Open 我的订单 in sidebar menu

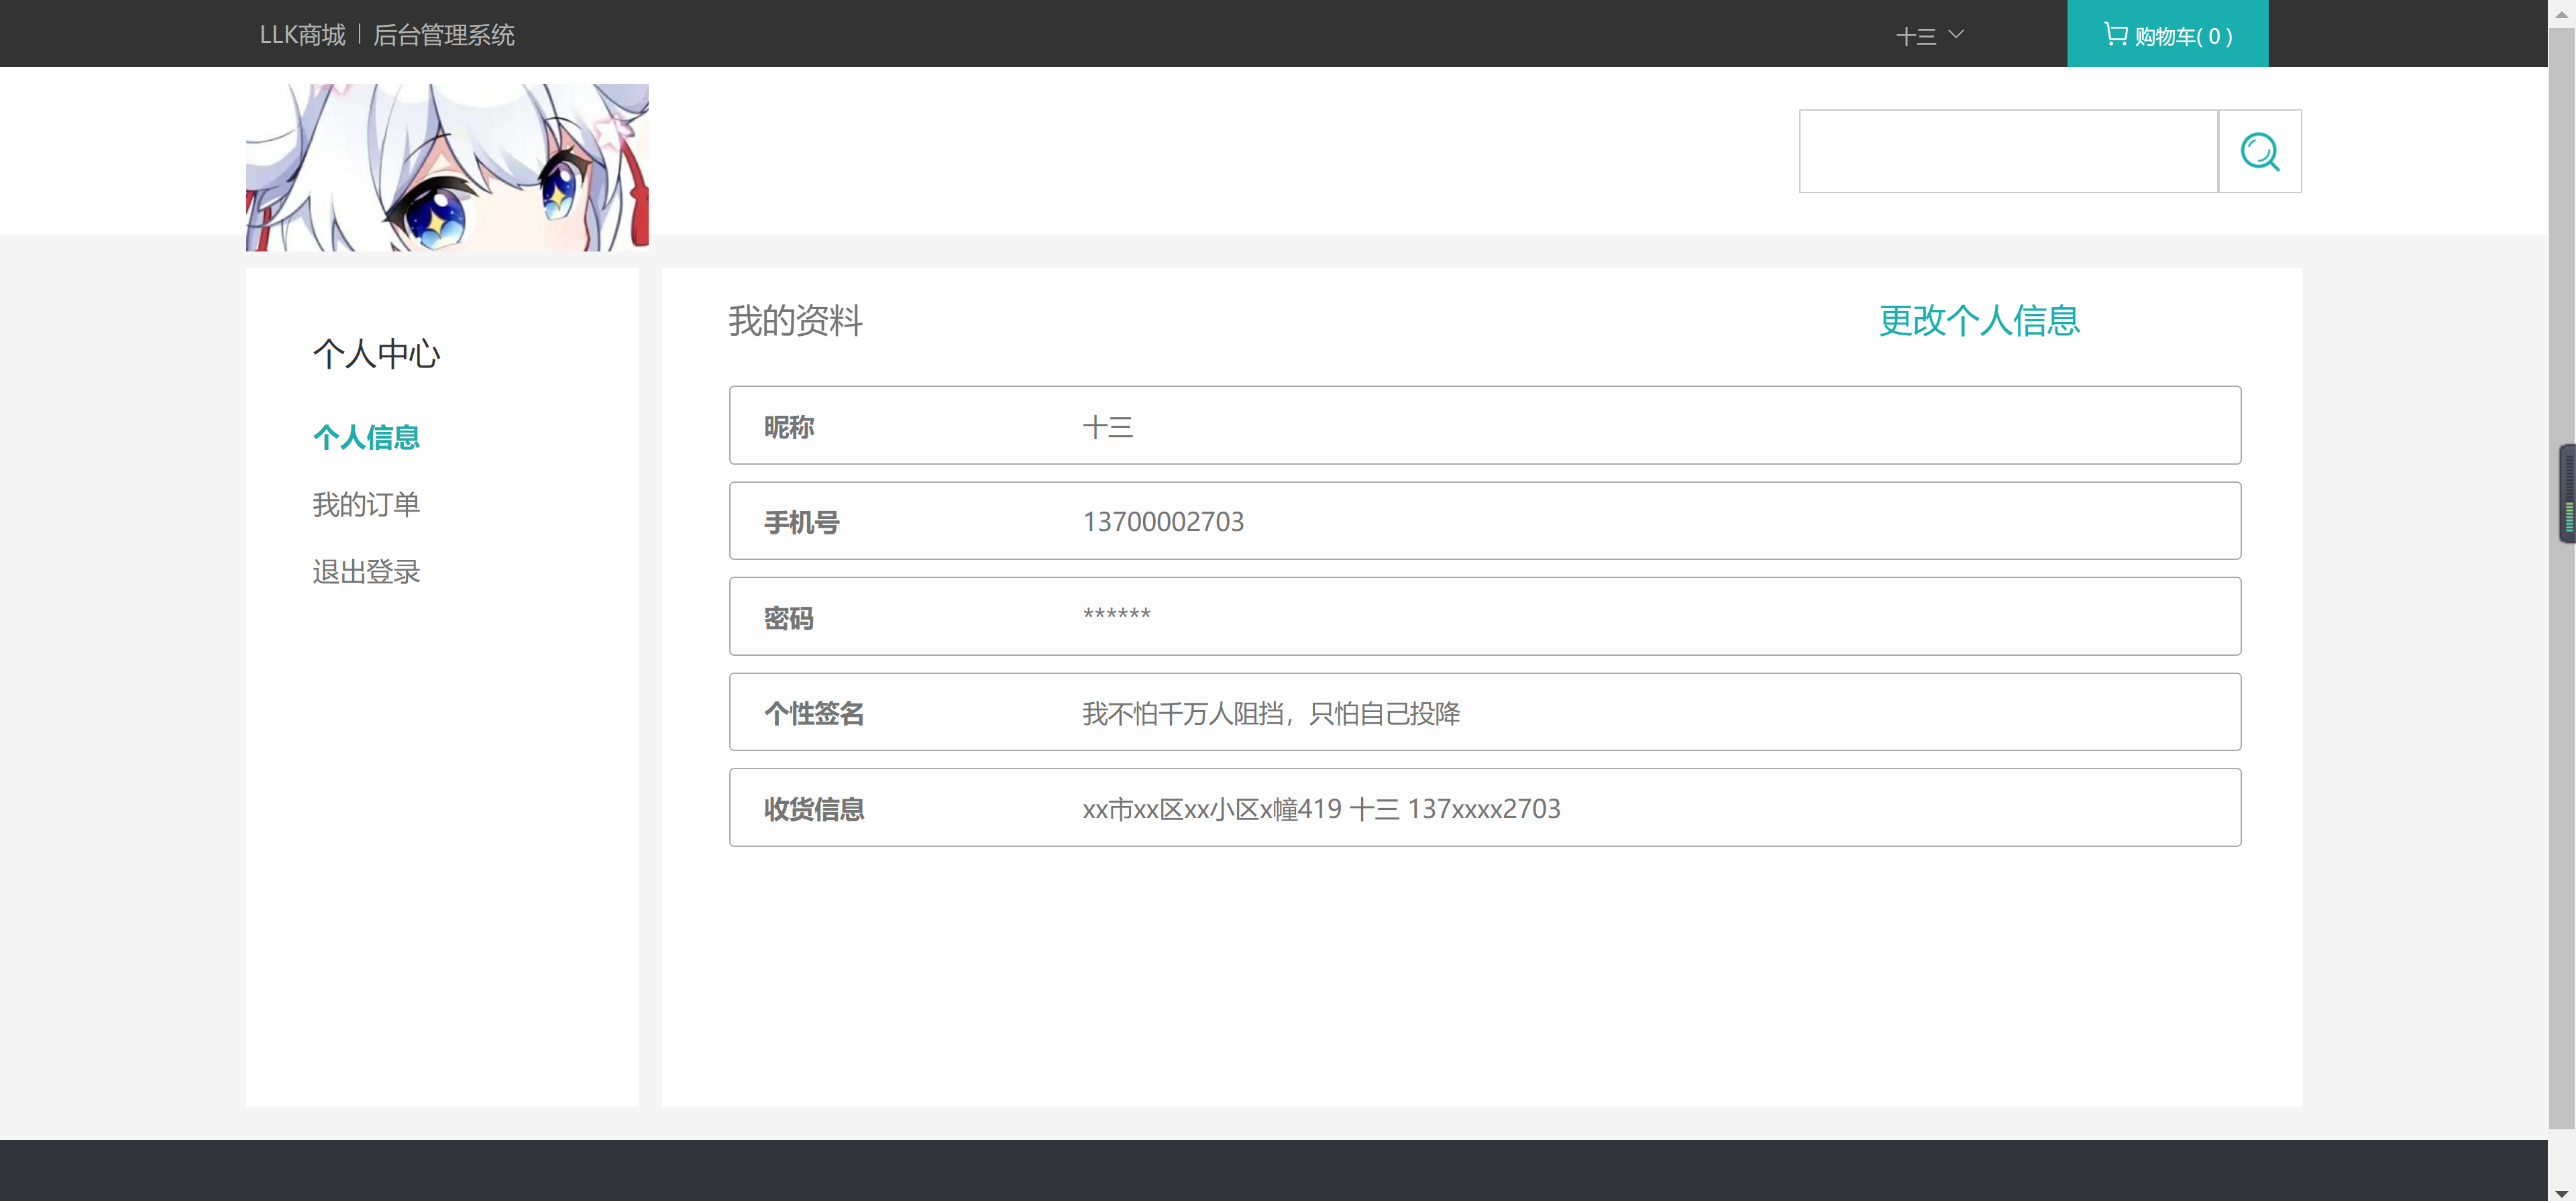(366, 504)
